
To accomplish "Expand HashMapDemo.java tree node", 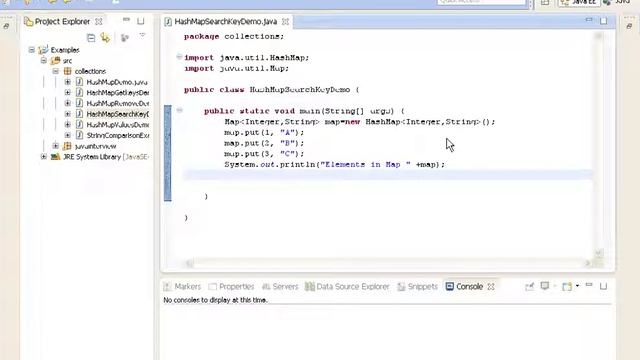I will [x=68, y=82].
